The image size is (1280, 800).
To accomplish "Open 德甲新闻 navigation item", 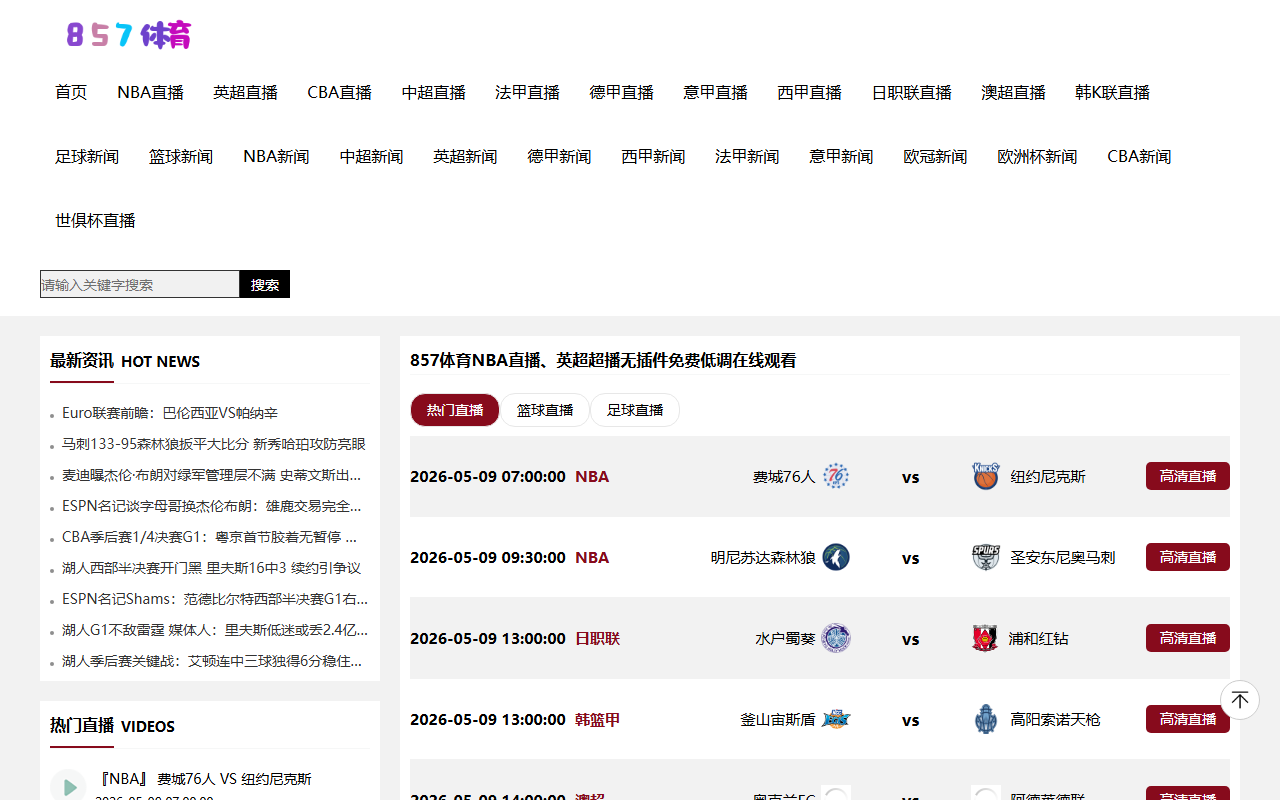I will [559, 156].
